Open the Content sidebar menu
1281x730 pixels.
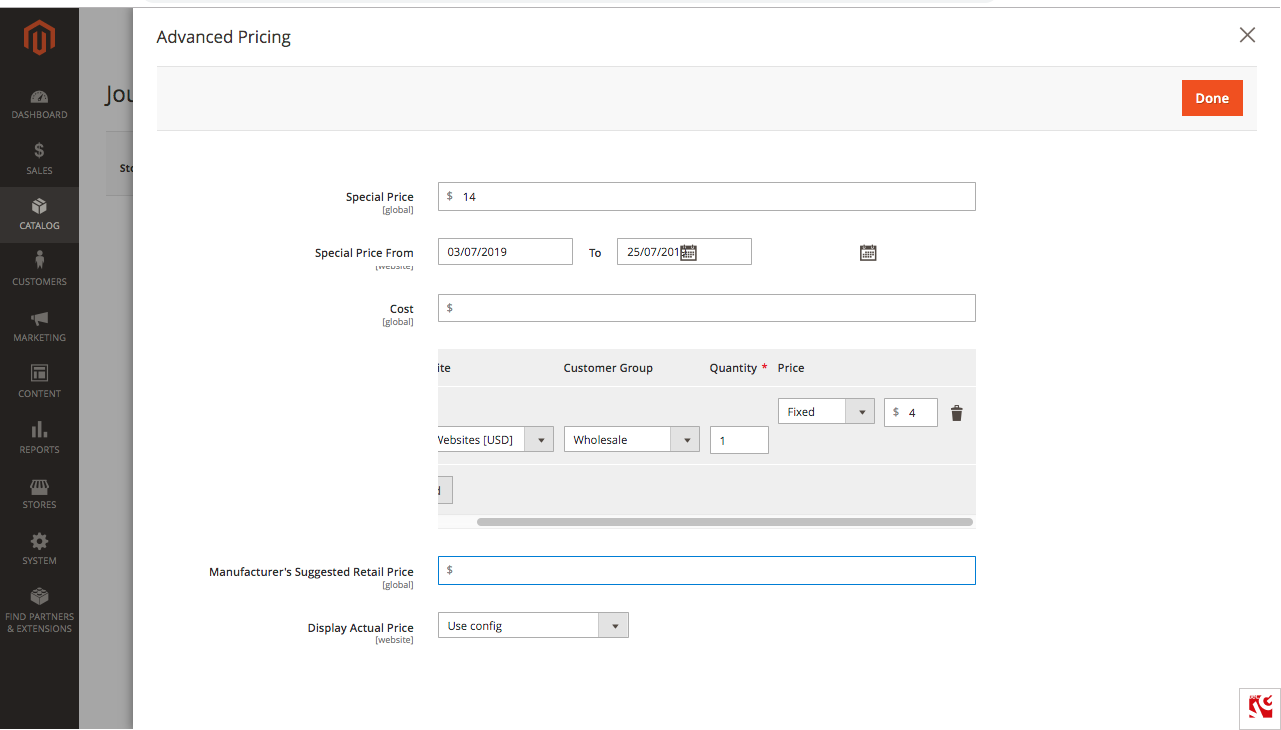point(39,382)
